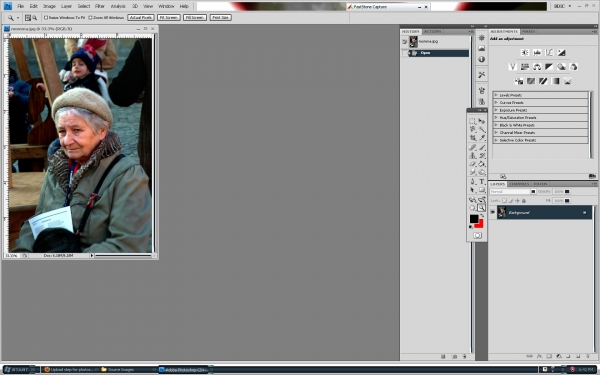Open the File menu

21,6
